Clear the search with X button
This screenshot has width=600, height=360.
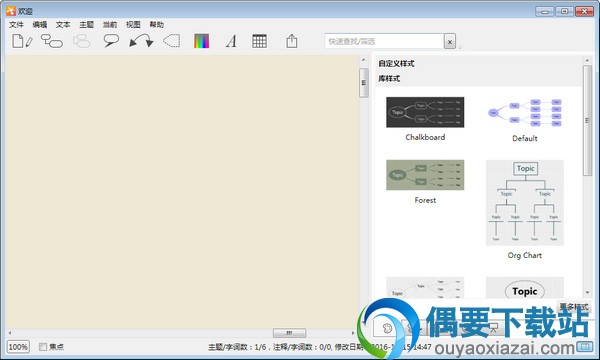[x=450, y=41]
